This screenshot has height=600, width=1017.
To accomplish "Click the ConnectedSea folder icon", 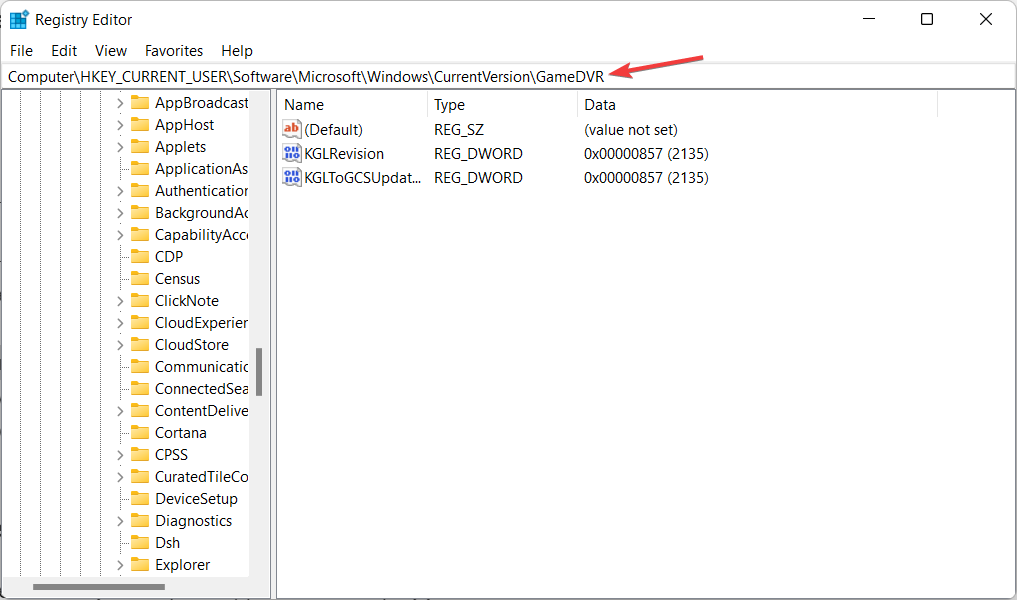I will [x=139, y=389].
